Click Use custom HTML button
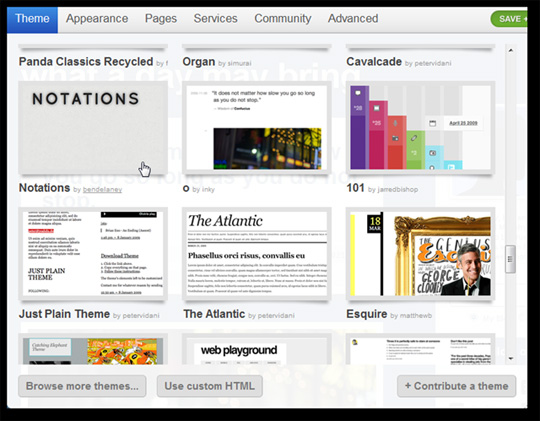The width and height of the screenshot is (540, 421). click(x=210, y=386)
